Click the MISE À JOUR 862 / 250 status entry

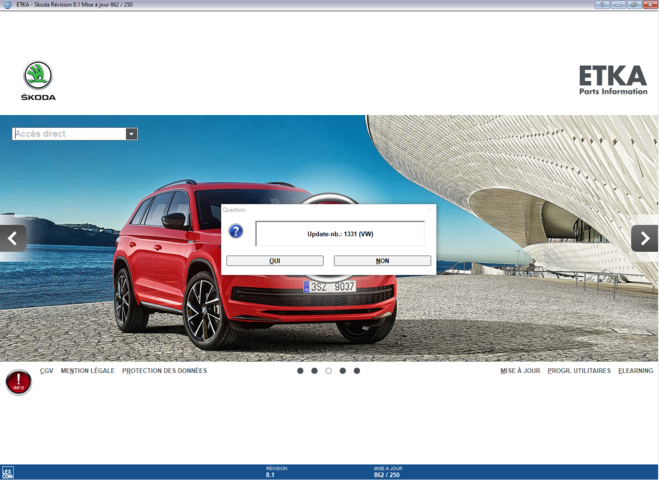point(387,472)
